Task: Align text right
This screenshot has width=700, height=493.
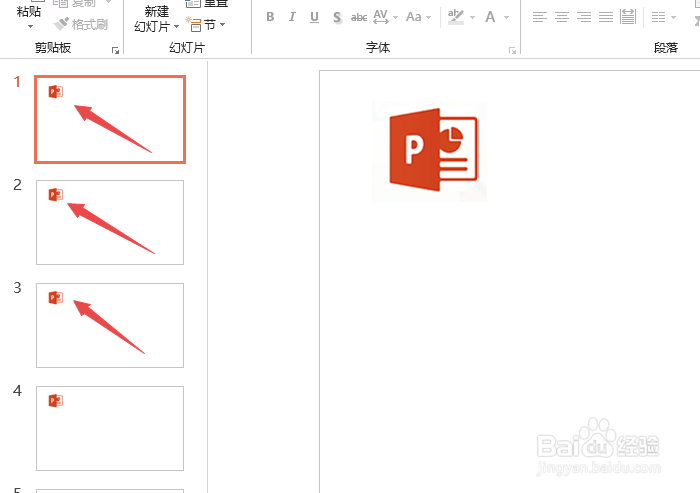Action: coord(584,17)
